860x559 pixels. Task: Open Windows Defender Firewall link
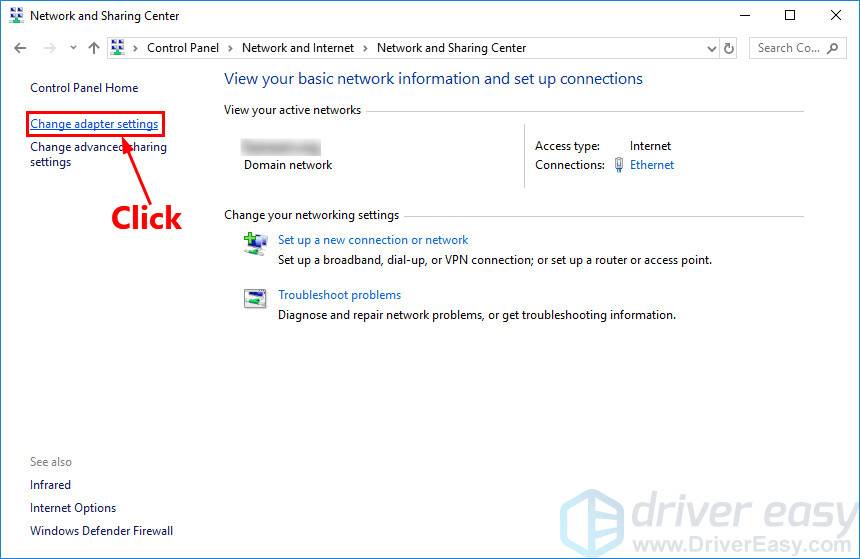[101, 531]
